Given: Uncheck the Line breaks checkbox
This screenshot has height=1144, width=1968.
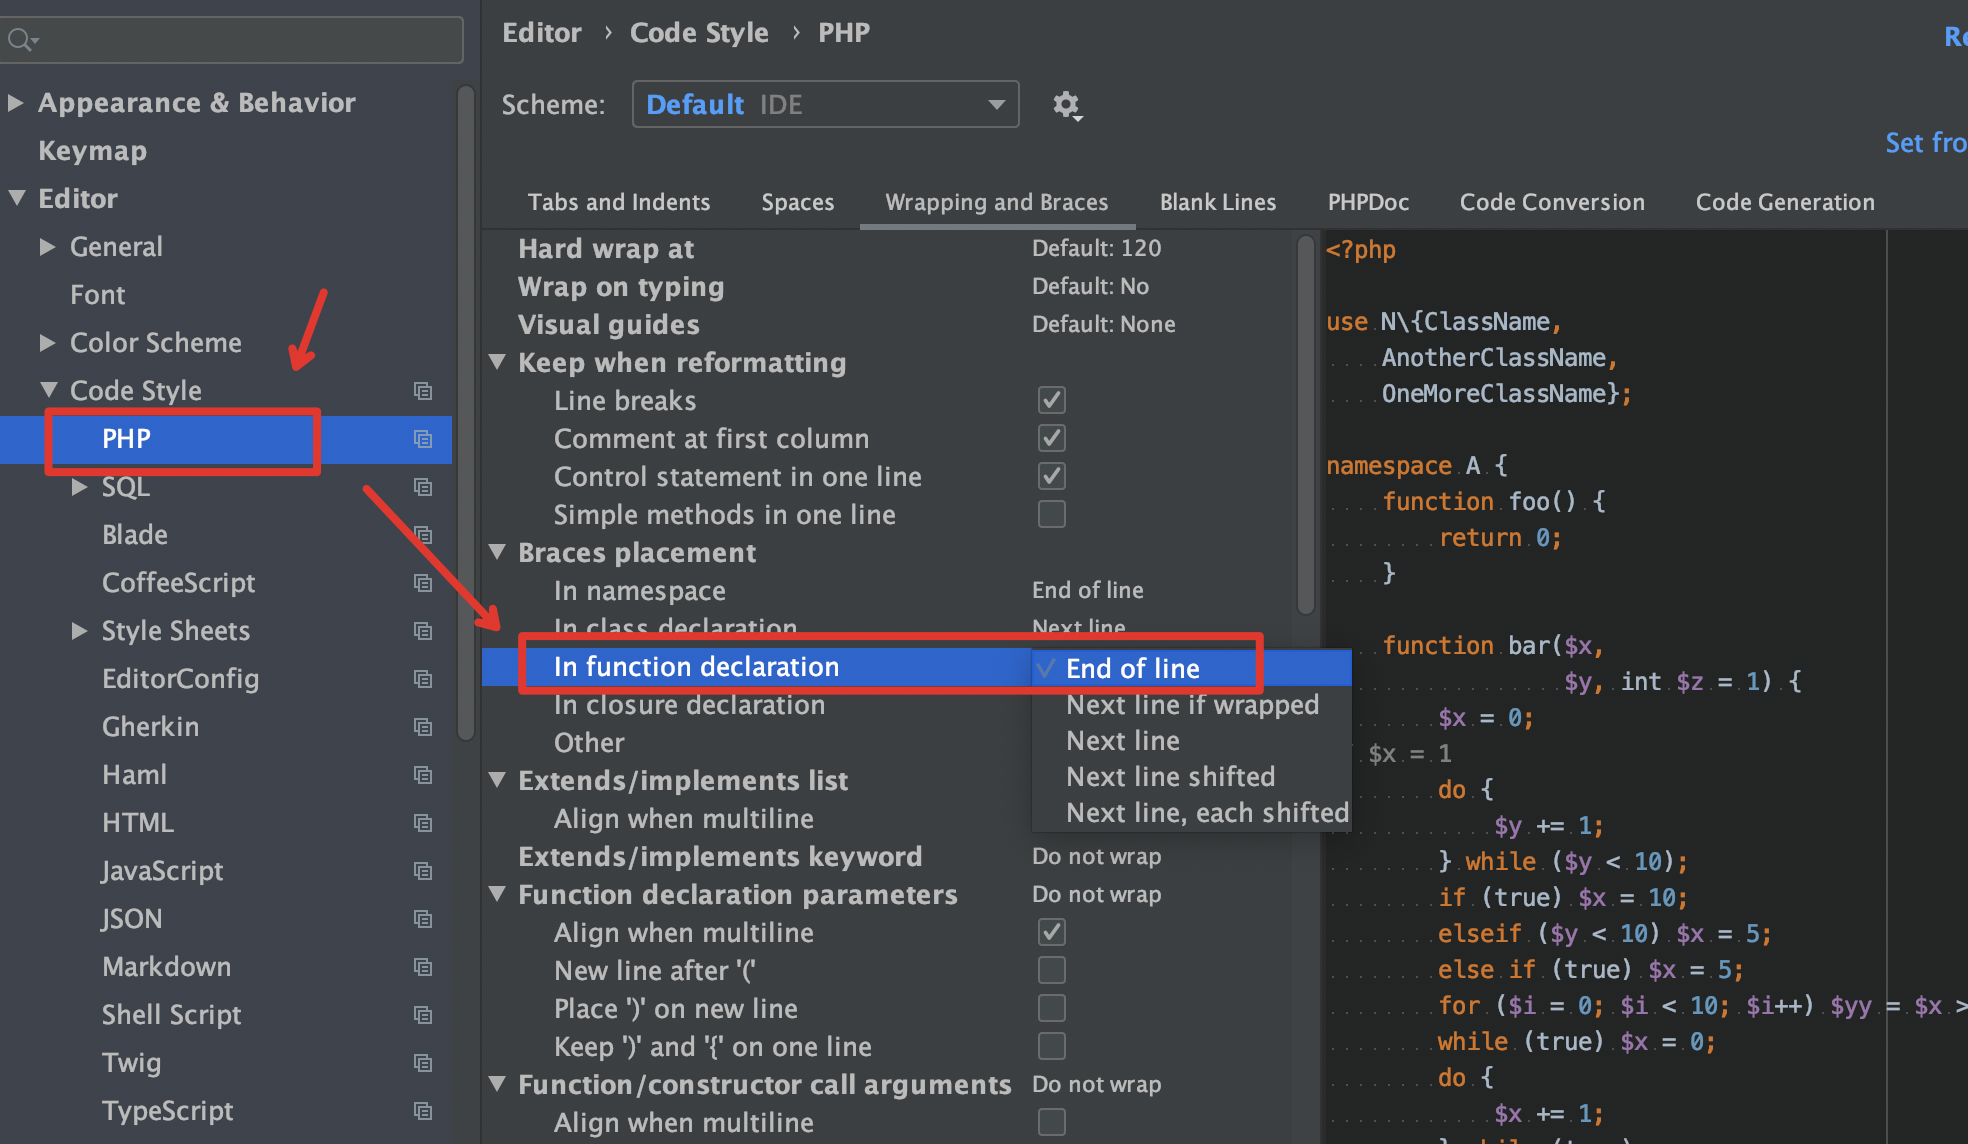Looking at the screenshot, I should [1051, 401].
